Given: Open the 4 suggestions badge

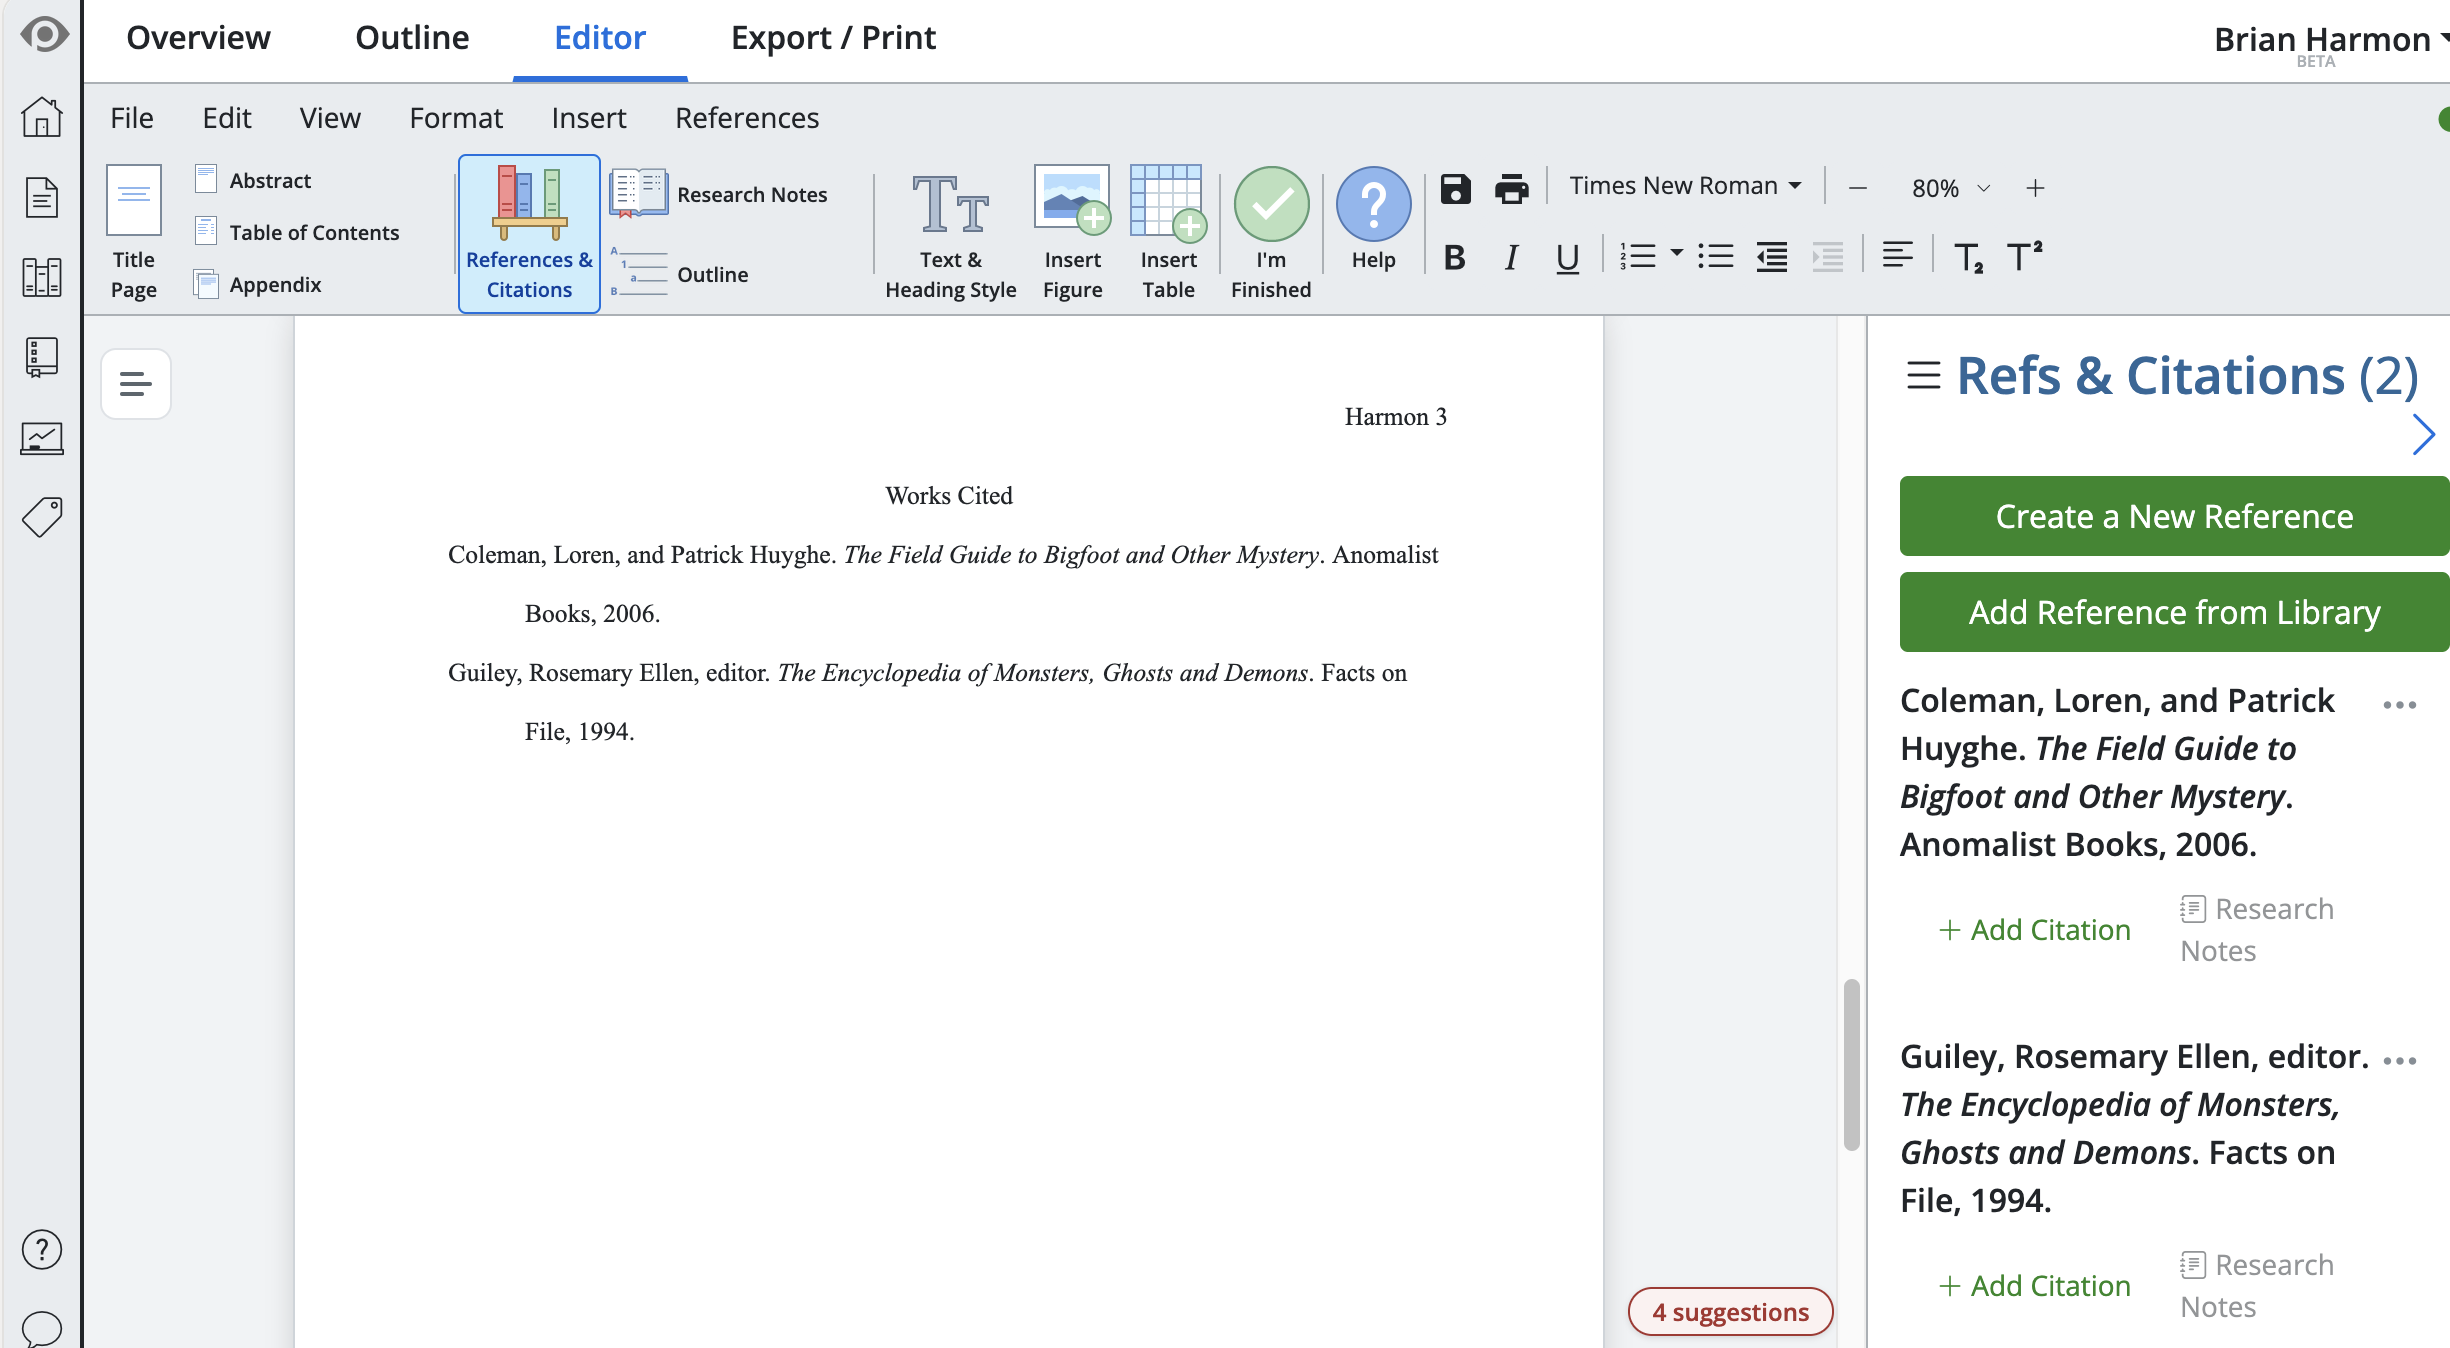Looking at the screenshot, I should click(1730, 1312).
